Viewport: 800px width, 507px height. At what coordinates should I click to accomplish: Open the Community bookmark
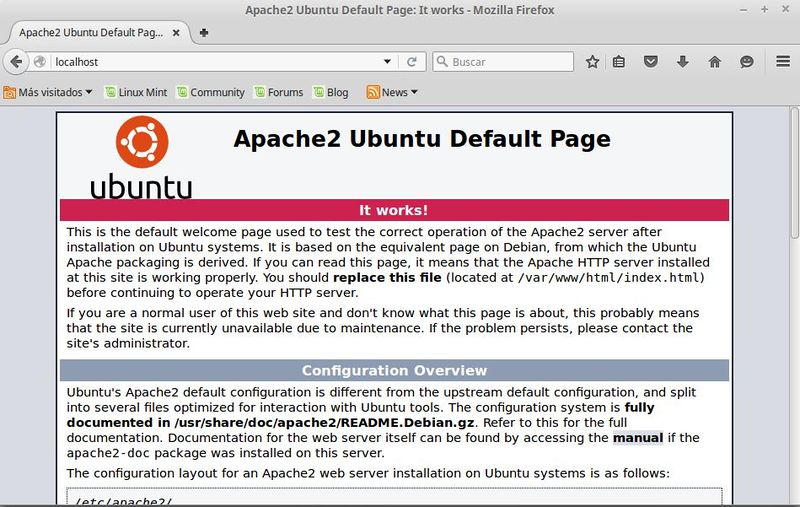pos(210,92)
